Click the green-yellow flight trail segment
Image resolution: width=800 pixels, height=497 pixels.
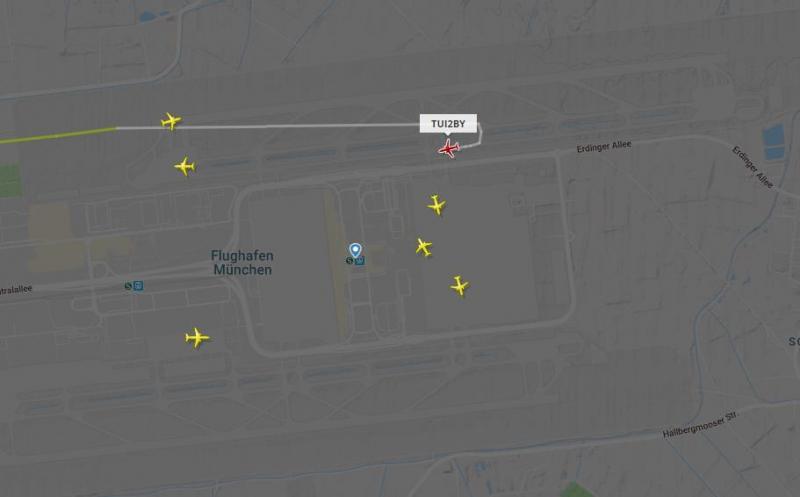click(58, 135)
